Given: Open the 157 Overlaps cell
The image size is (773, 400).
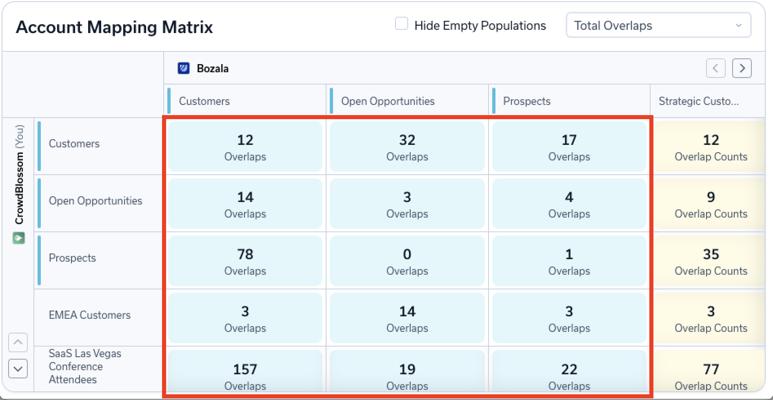Looking at the screenshot, I should click(245, 375).
